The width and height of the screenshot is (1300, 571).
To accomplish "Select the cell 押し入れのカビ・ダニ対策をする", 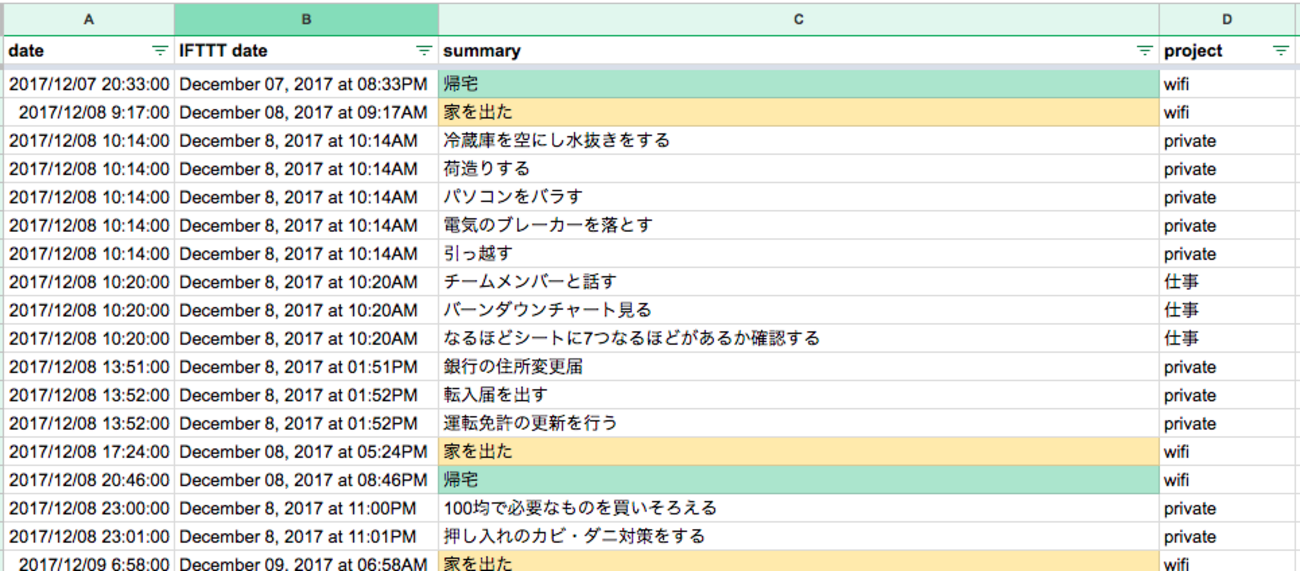I will tap(799, 536).
